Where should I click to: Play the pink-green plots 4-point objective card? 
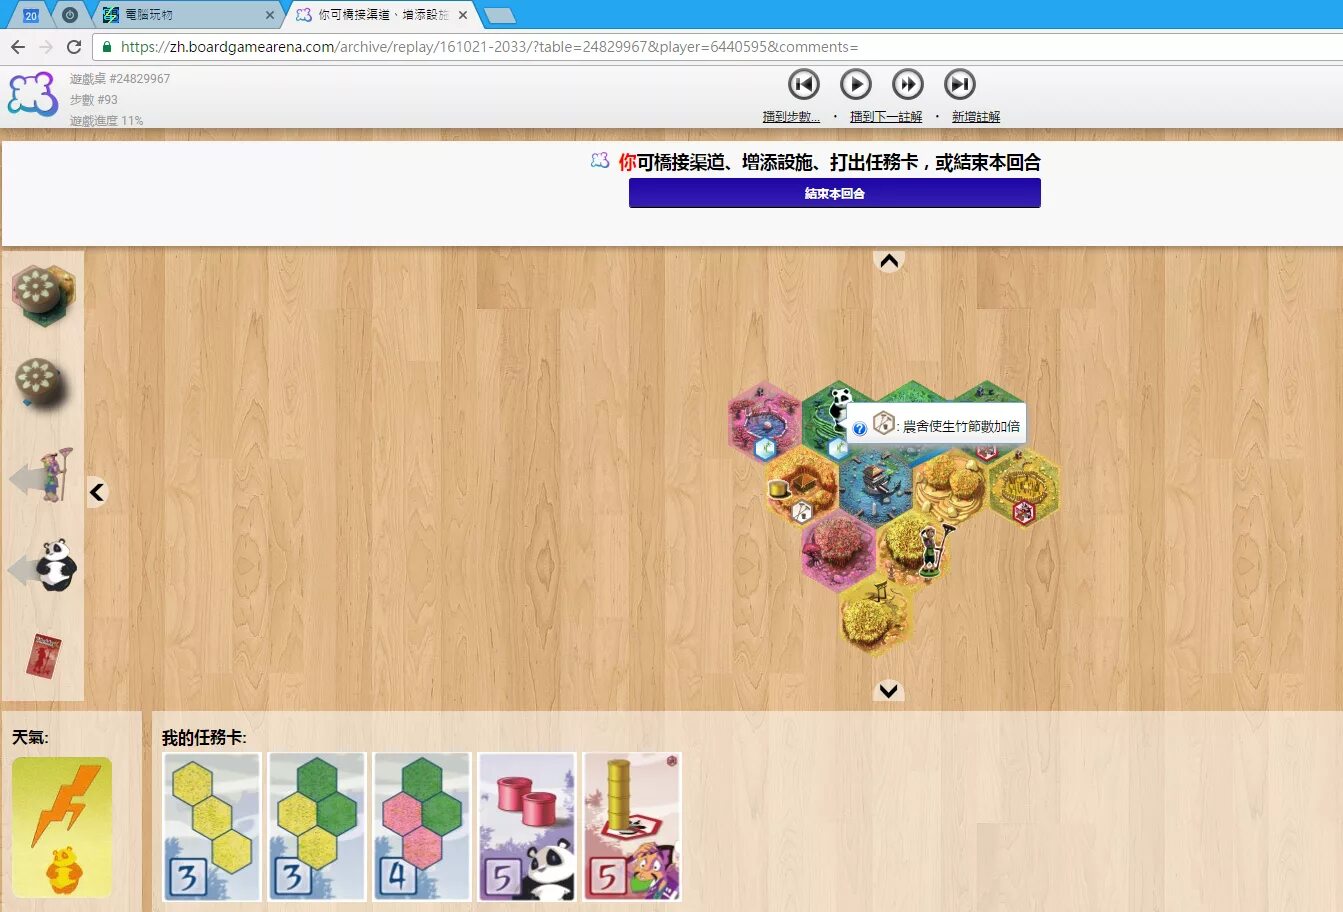tap(422, 827)
